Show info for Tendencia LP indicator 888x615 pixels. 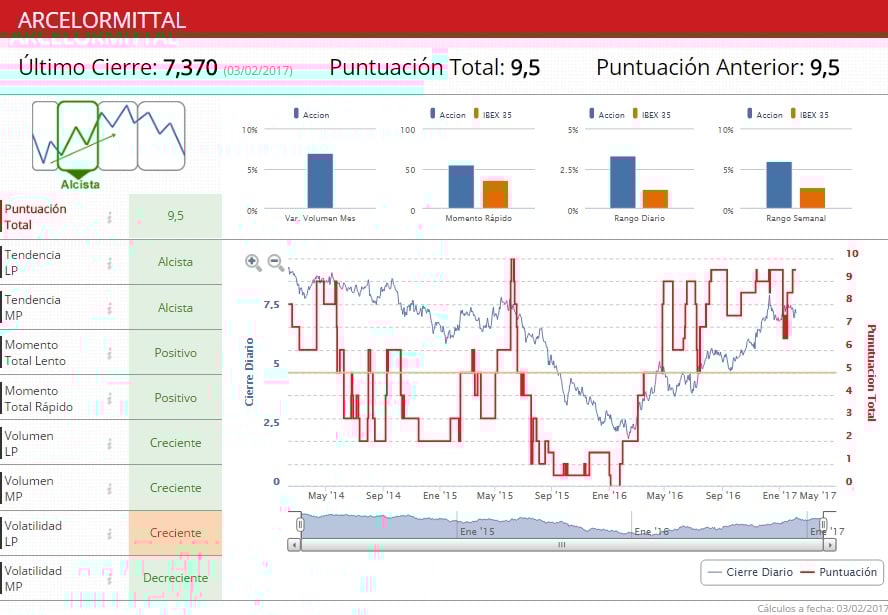109,262
